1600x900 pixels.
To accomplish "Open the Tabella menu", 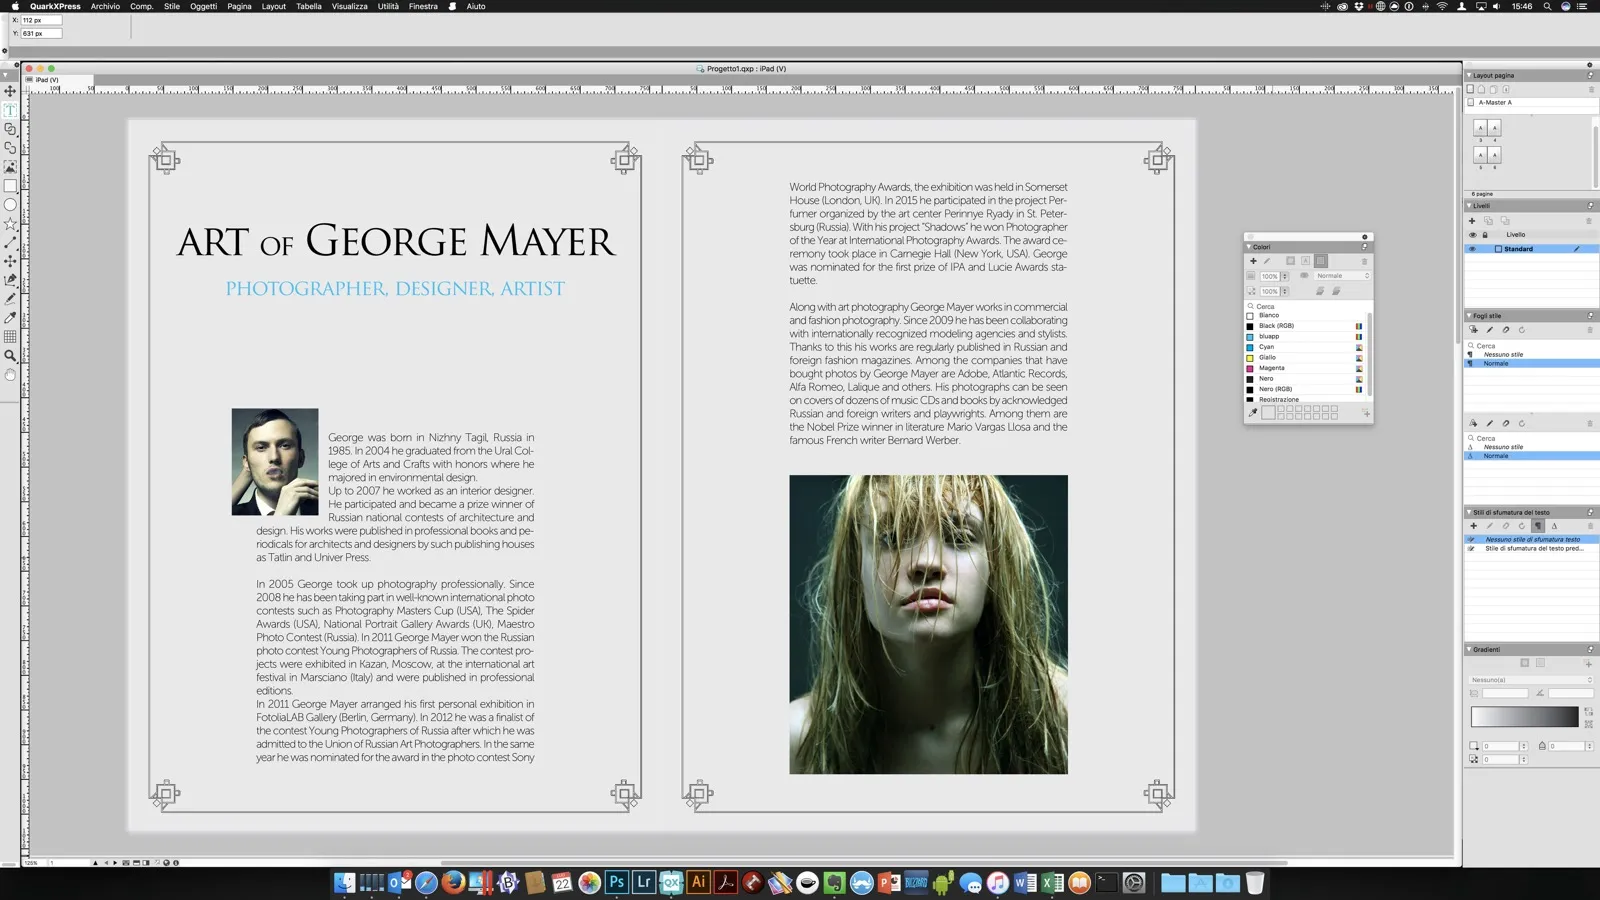I will 308,6.
